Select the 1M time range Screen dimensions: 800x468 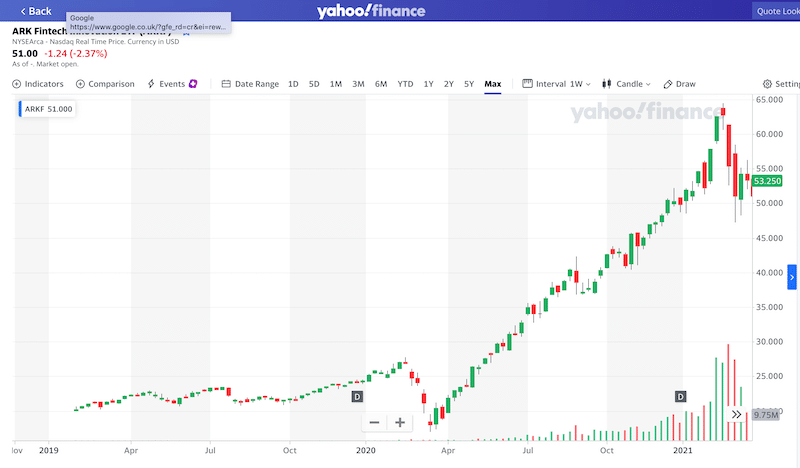[x=335, y=84]
